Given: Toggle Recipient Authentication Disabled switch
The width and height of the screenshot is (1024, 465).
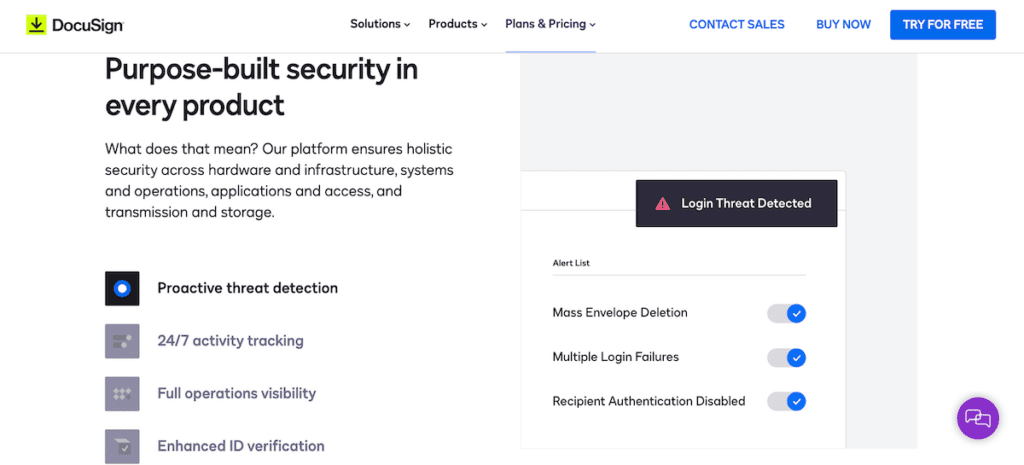Looking at the screenshot, I should 786,401.
